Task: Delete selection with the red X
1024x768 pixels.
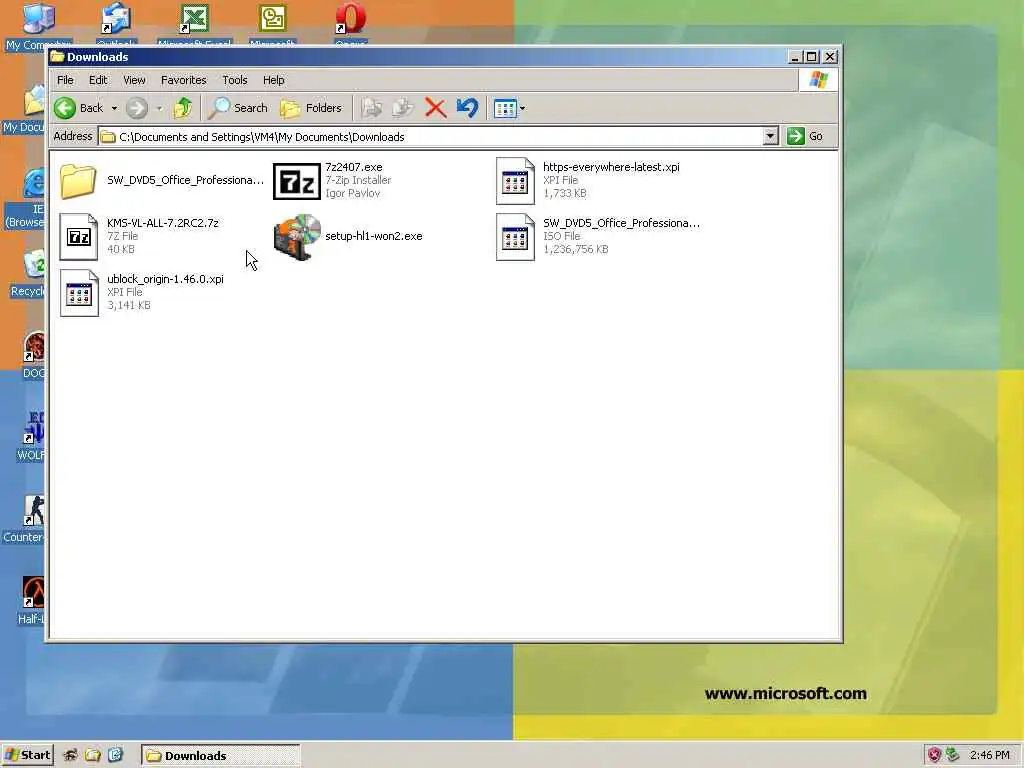Action: [436, 108]
